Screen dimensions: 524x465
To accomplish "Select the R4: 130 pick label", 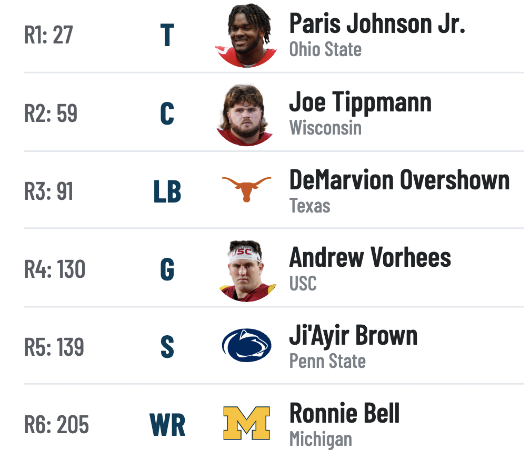I will tap(55, 269).
